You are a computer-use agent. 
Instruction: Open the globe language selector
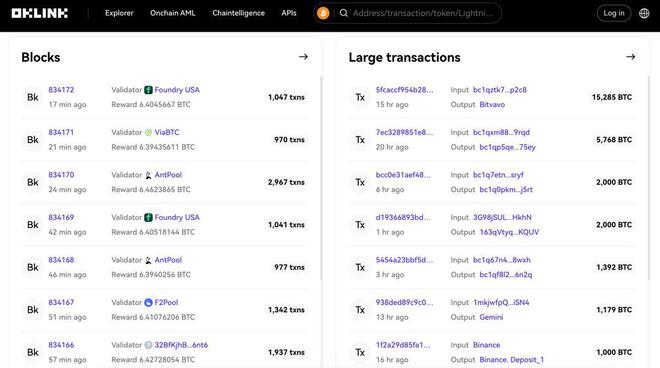tap(644, 13)
